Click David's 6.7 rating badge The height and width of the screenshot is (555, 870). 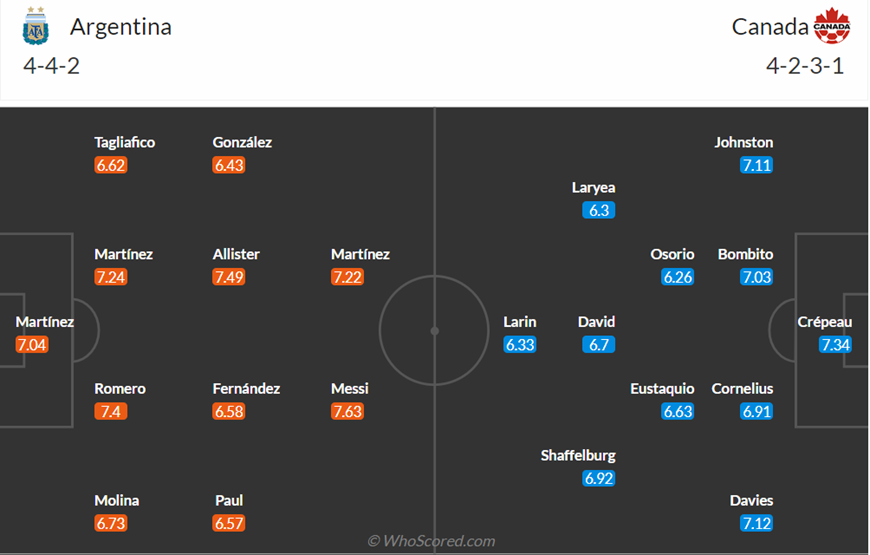pos(599,345)
